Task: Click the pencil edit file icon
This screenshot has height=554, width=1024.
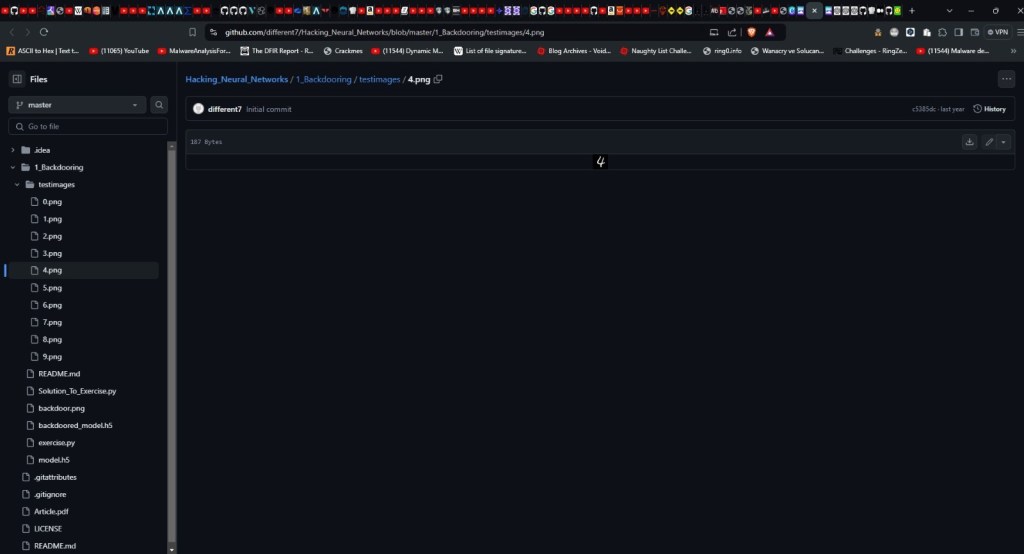Action: pos(988,142)
